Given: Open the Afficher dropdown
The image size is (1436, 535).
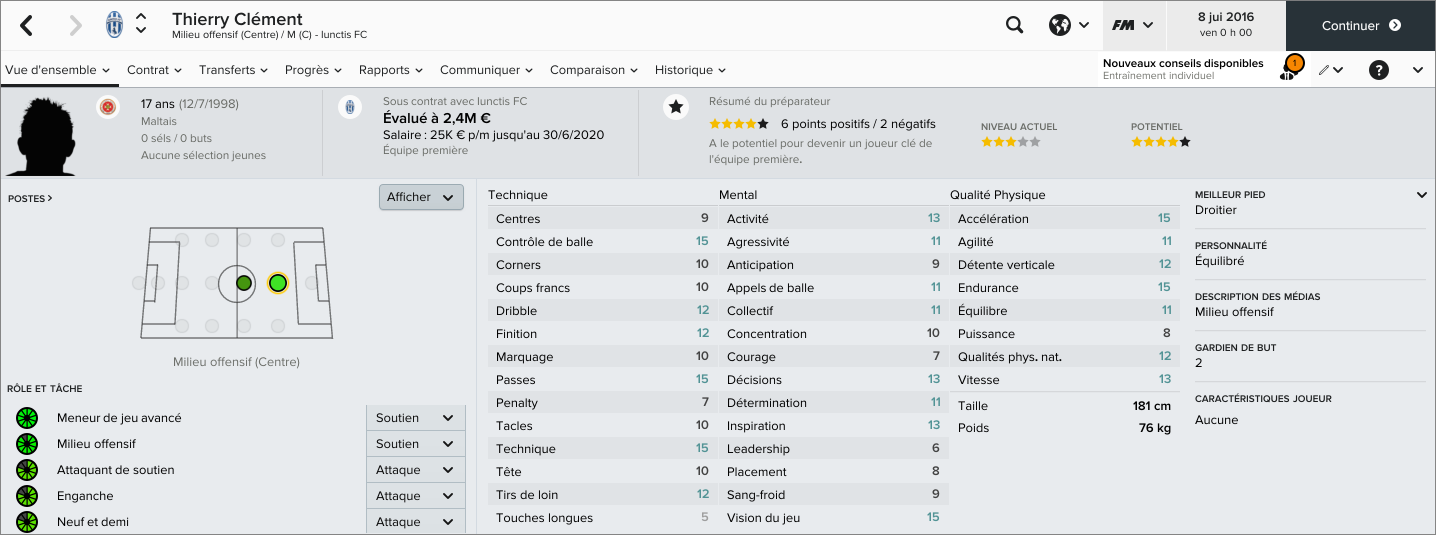Looking at the screenshot, I should (421, 197).
